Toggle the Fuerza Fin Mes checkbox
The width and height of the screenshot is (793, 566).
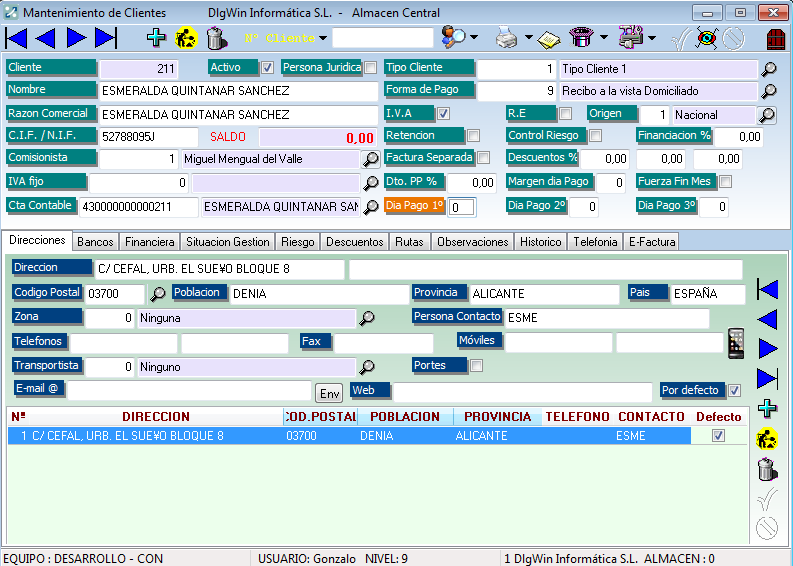[x=725, y=182]
